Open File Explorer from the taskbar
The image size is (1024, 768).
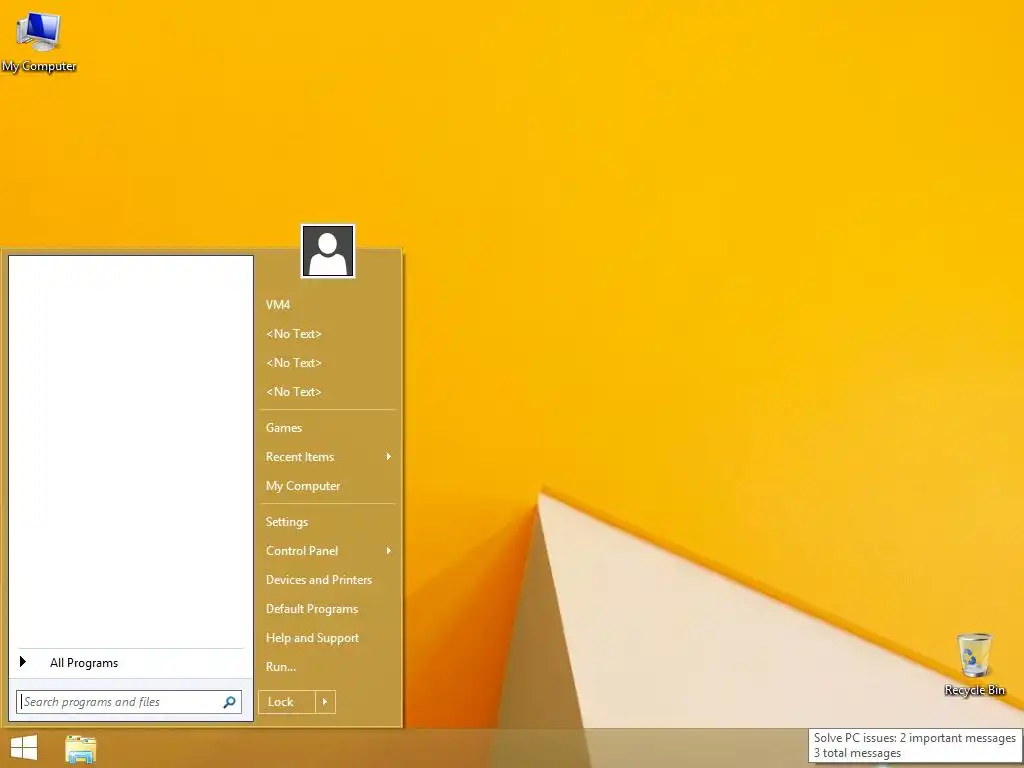80,749
